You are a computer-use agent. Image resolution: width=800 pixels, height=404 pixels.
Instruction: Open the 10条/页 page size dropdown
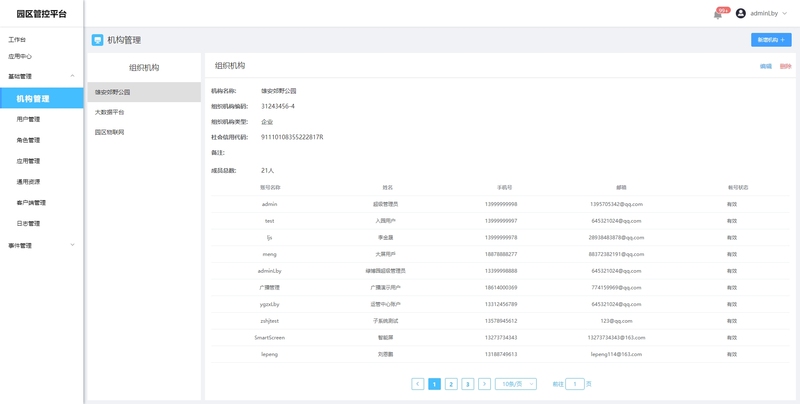click(x=516, y=384)
